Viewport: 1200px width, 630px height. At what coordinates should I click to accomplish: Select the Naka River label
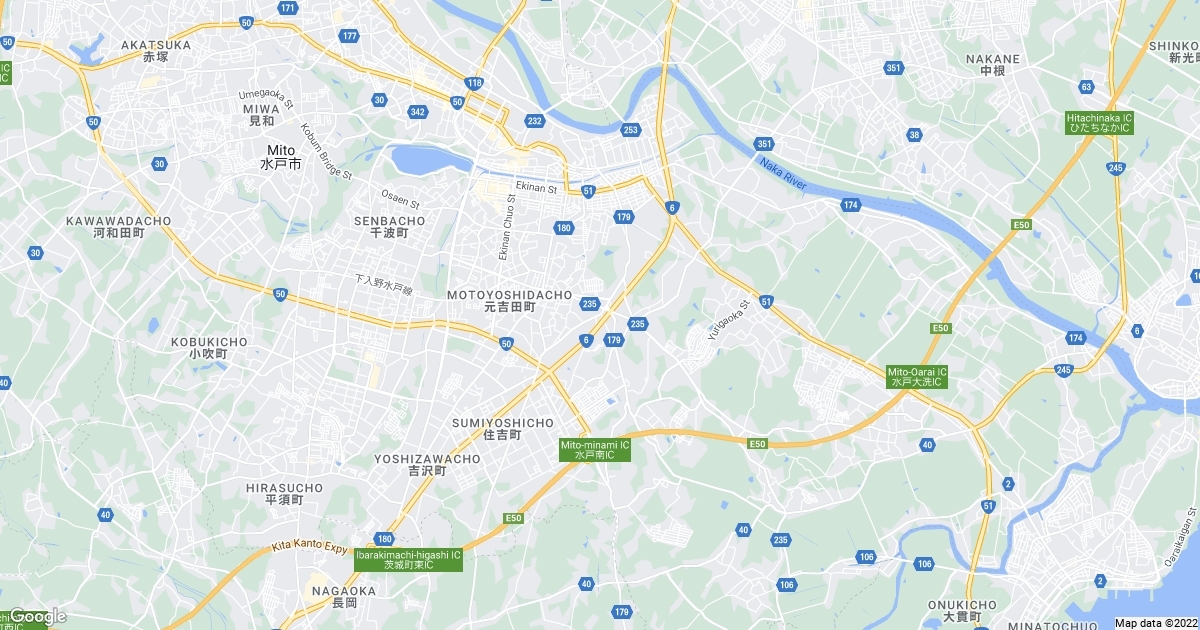tap(782, 173)
